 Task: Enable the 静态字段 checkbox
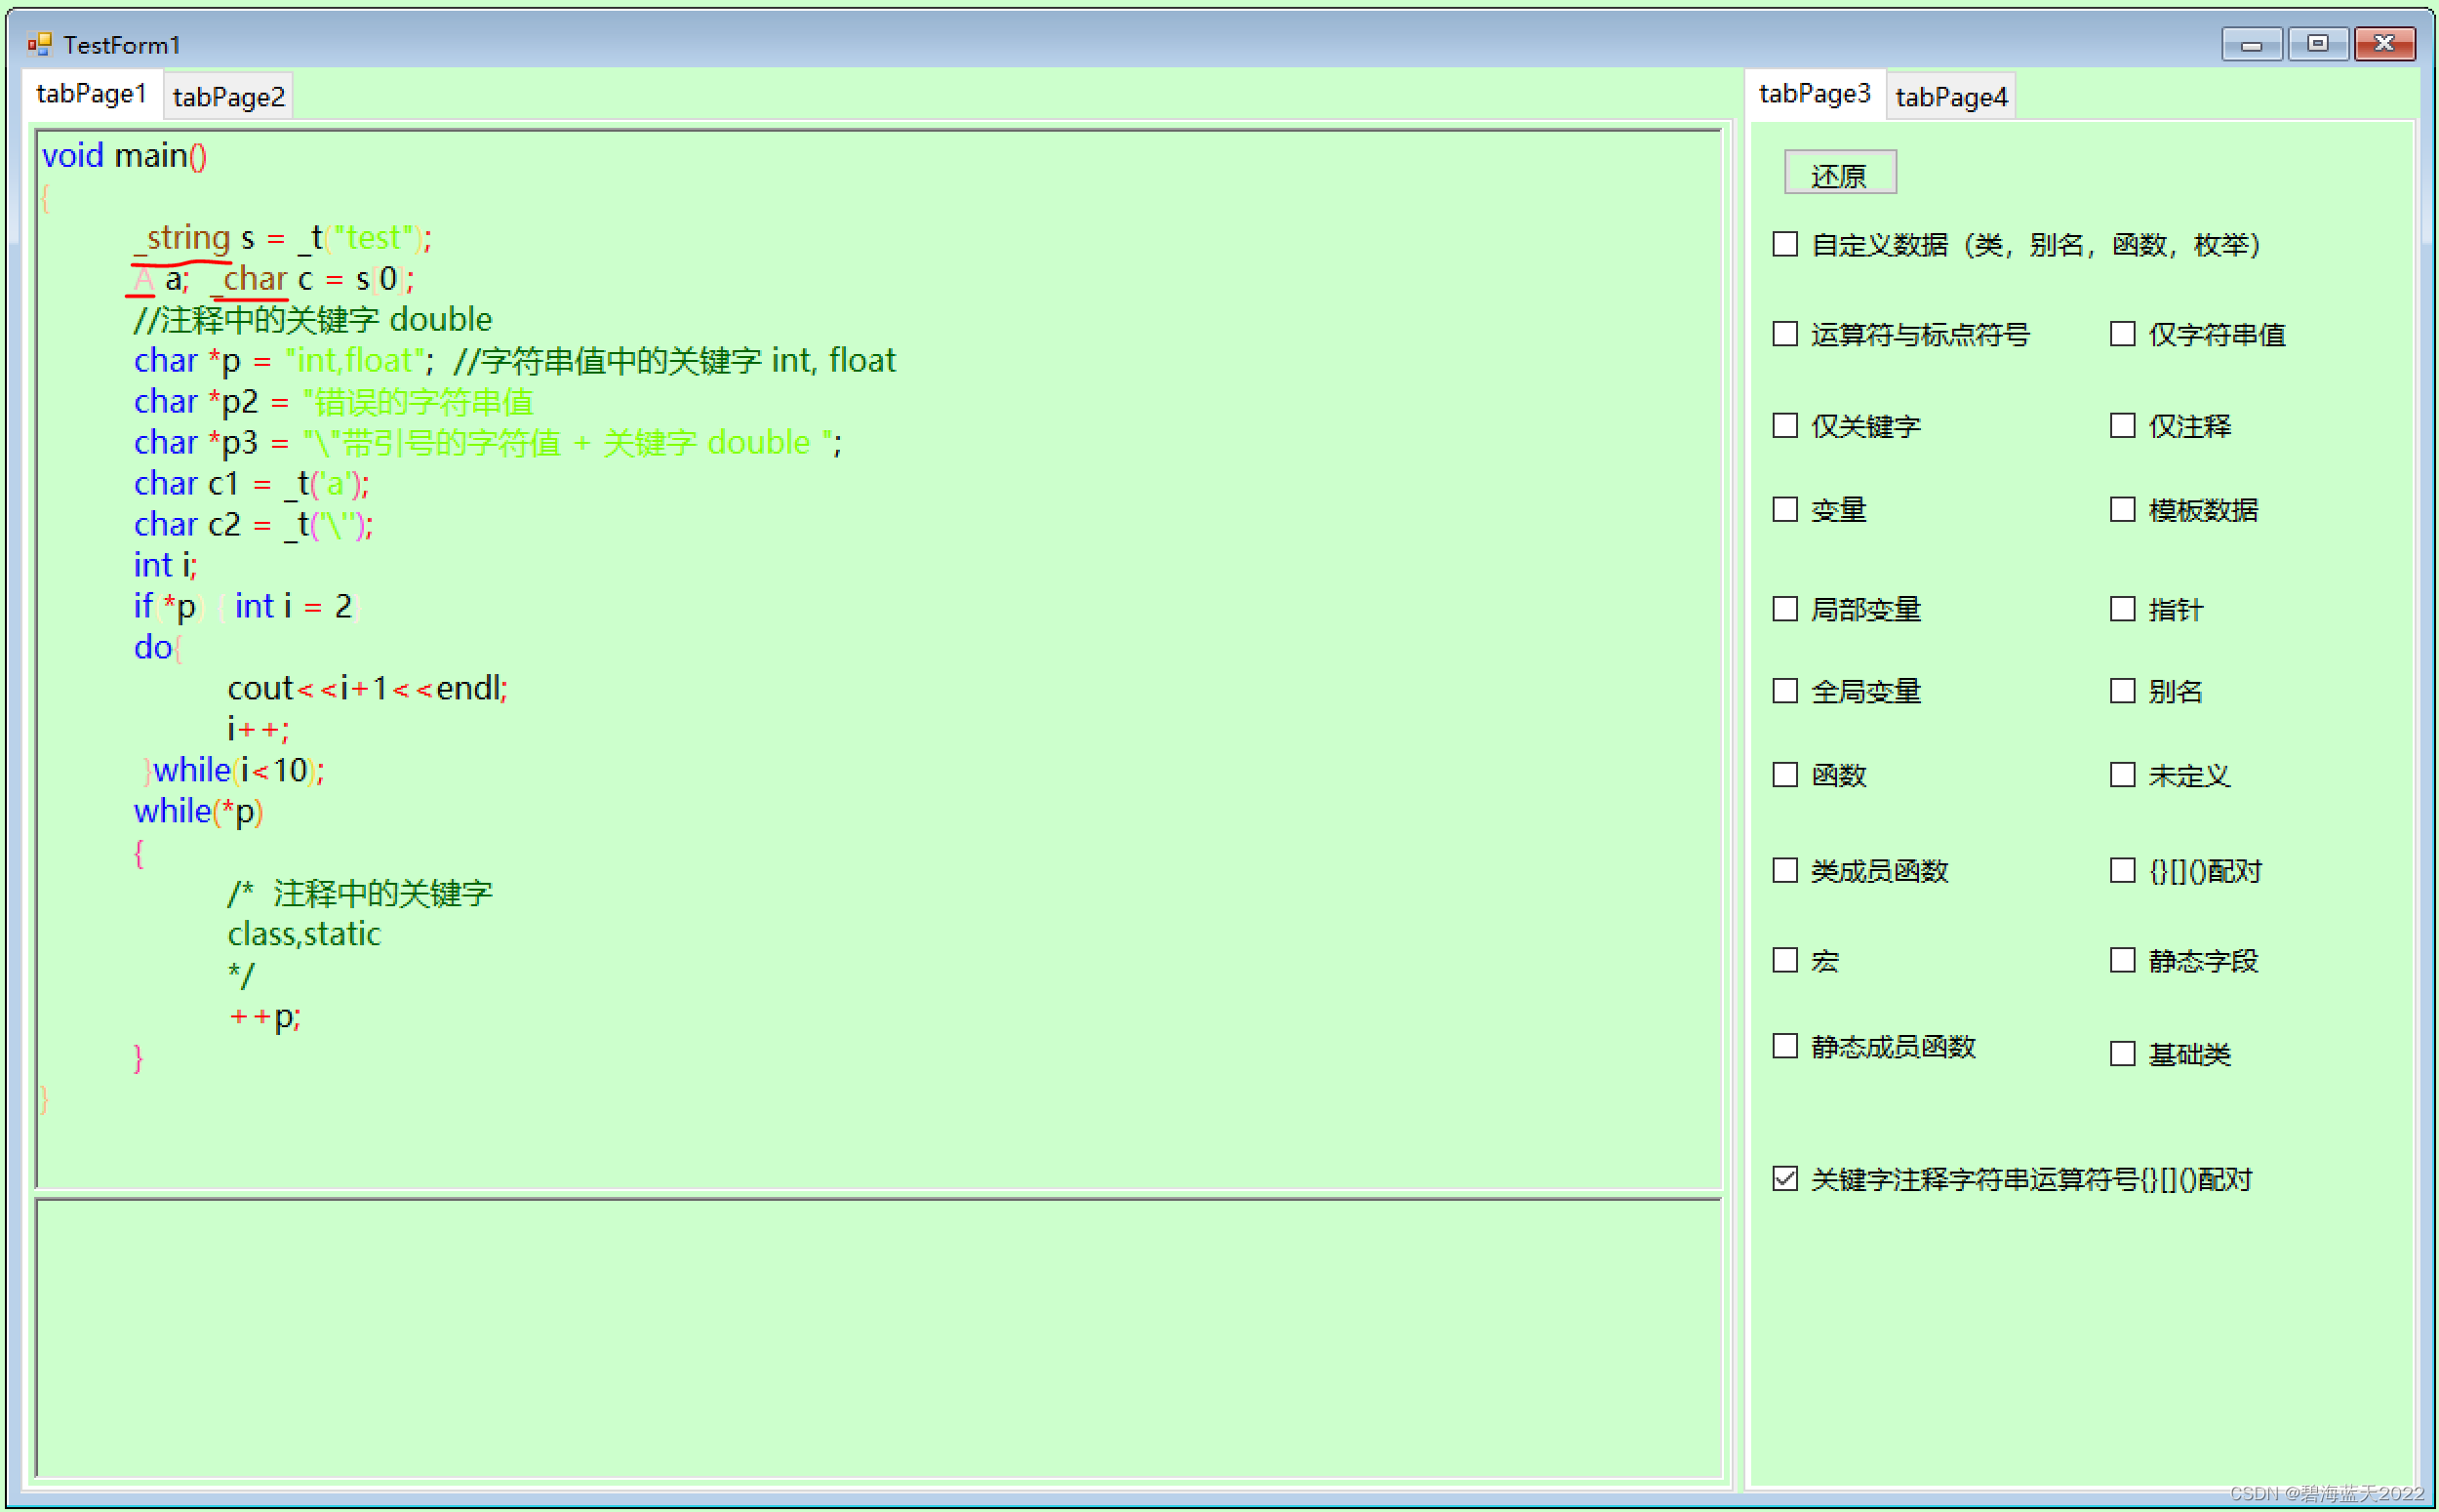pos(2122,961)
